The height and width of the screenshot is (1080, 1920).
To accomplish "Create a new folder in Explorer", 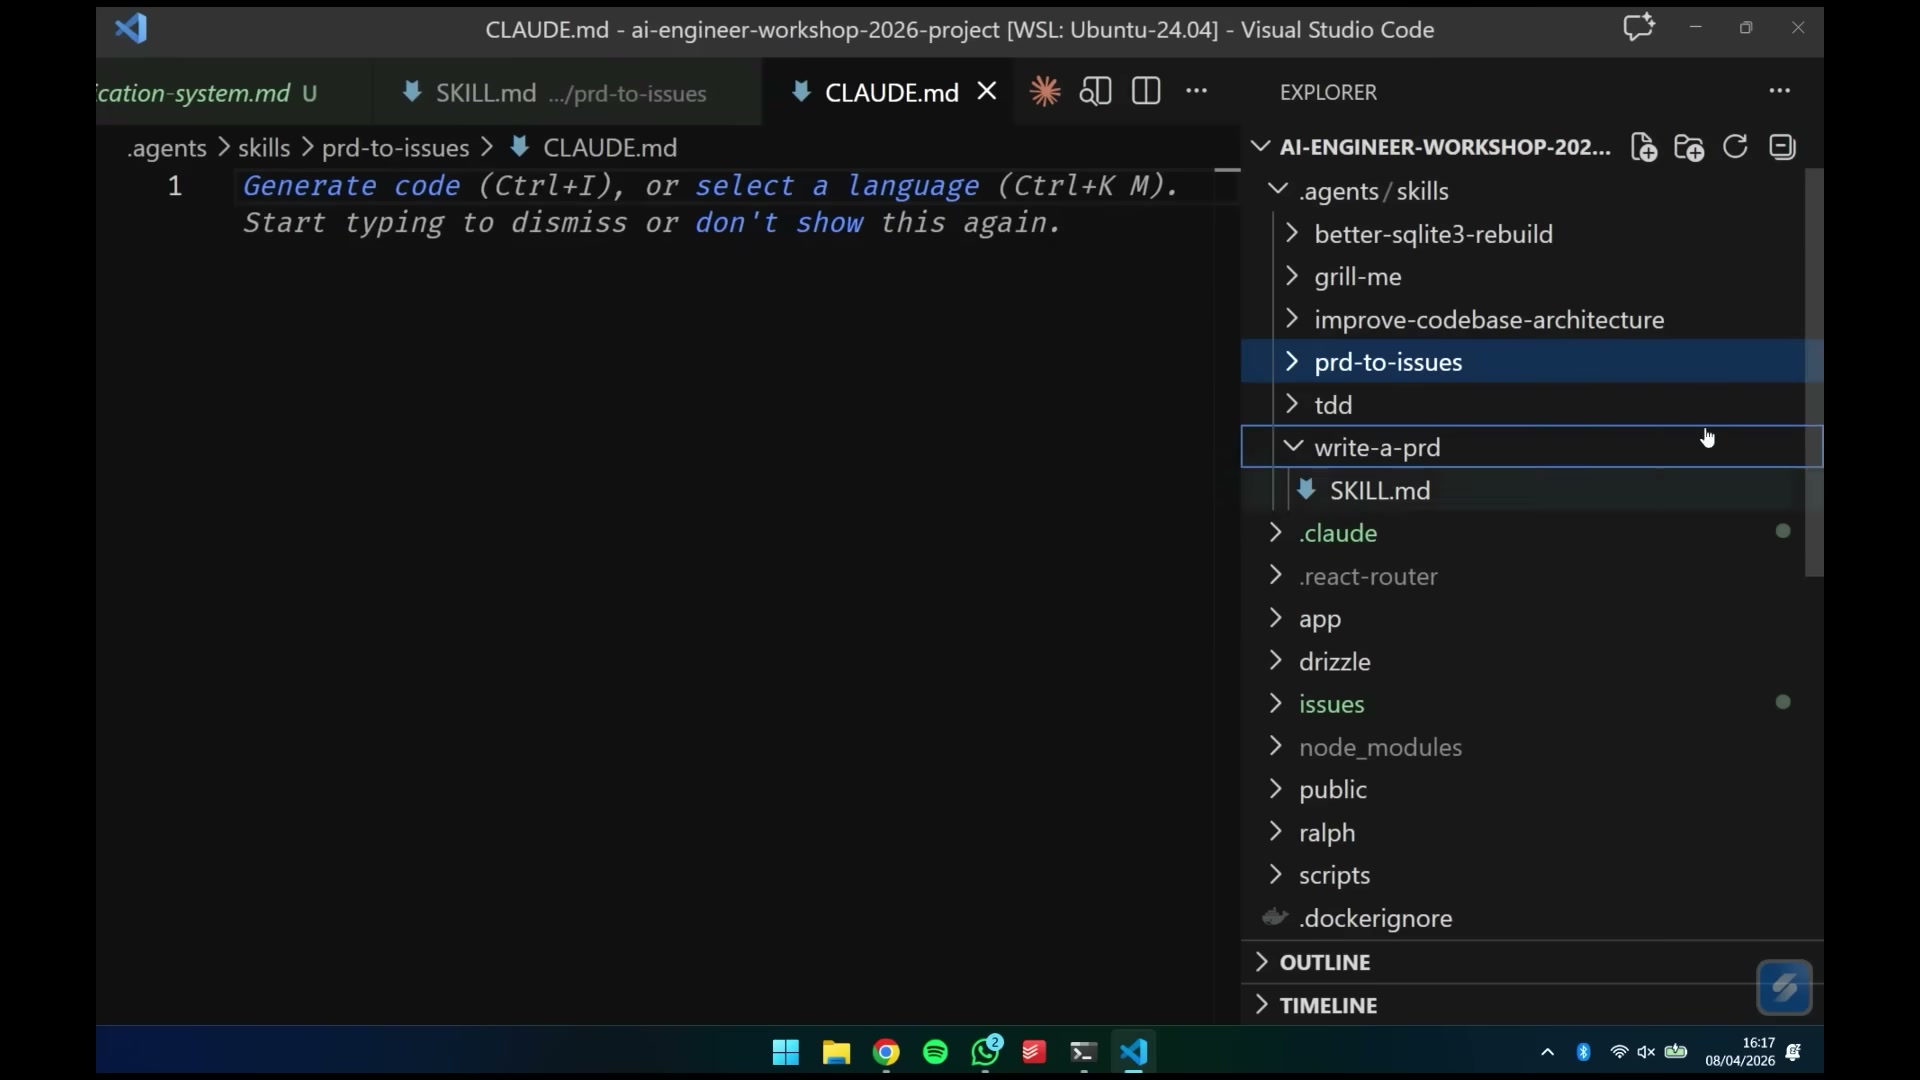I will pyautogui.click(x=1689, y=148).
